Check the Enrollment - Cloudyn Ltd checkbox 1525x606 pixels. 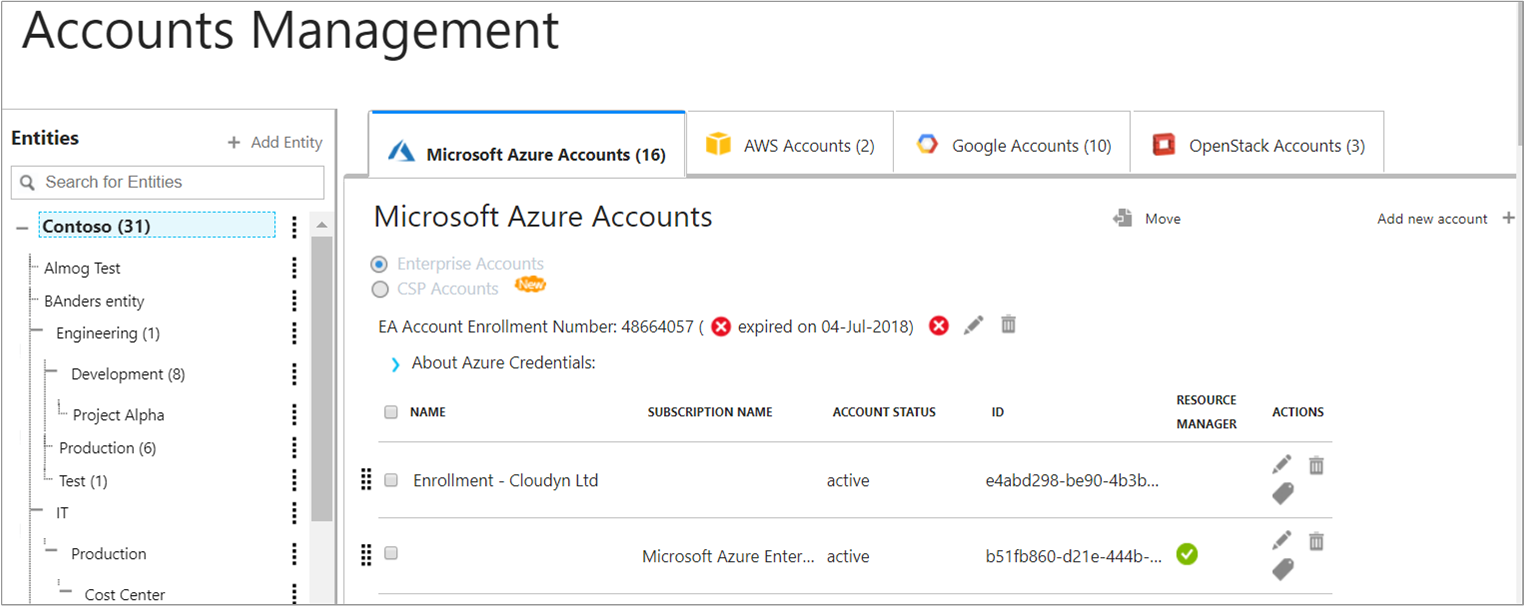391,479
